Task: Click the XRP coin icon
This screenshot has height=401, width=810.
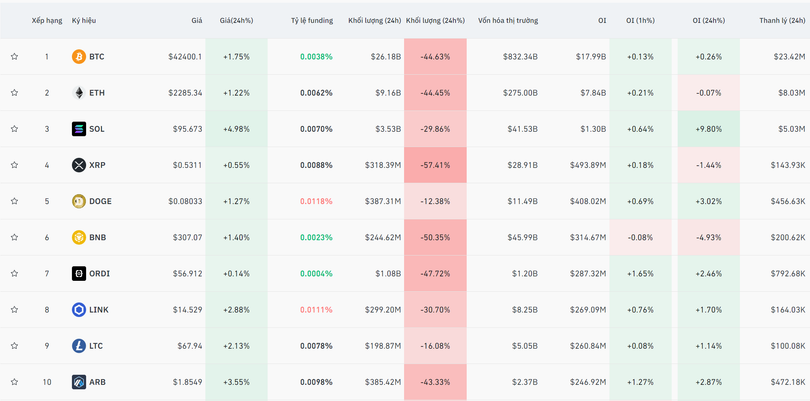Action: (x=79, y=165)
